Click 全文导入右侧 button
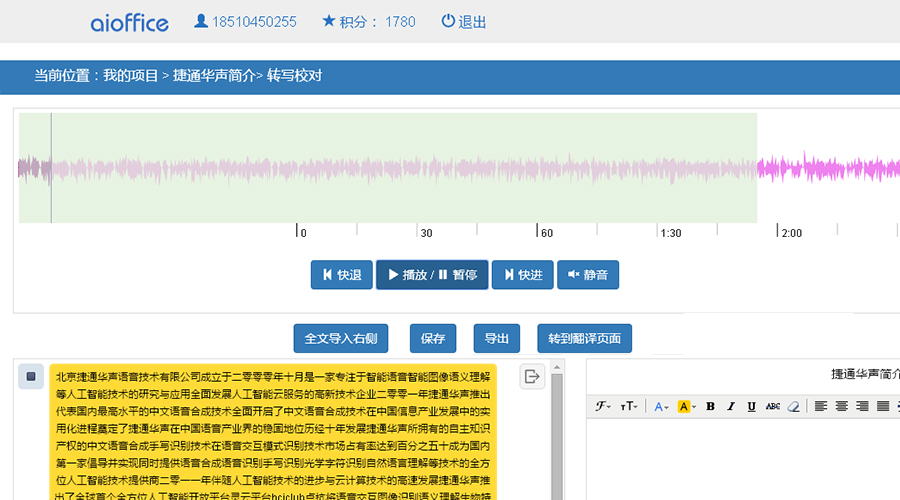Screen dimensions: 900x500 [341, 338]
